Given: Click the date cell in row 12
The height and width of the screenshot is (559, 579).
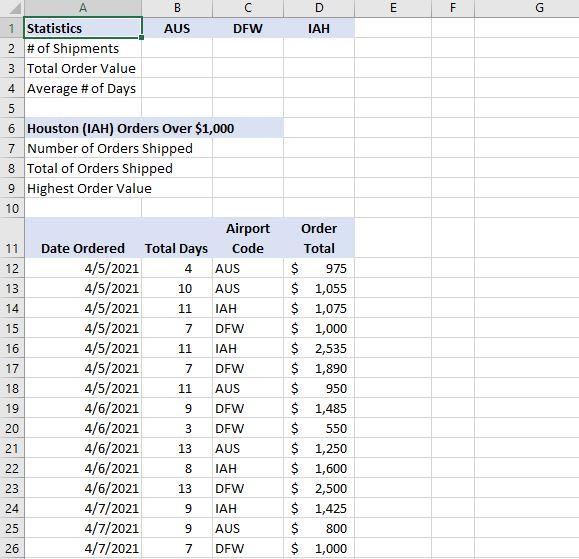Looking at the screenshot, I should [83, 268].
